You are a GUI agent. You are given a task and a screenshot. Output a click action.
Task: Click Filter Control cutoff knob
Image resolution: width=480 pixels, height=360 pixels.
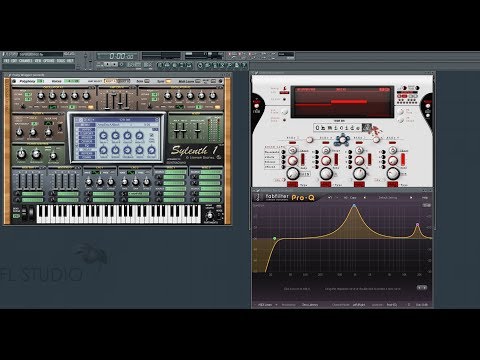(x=21, y=154)
